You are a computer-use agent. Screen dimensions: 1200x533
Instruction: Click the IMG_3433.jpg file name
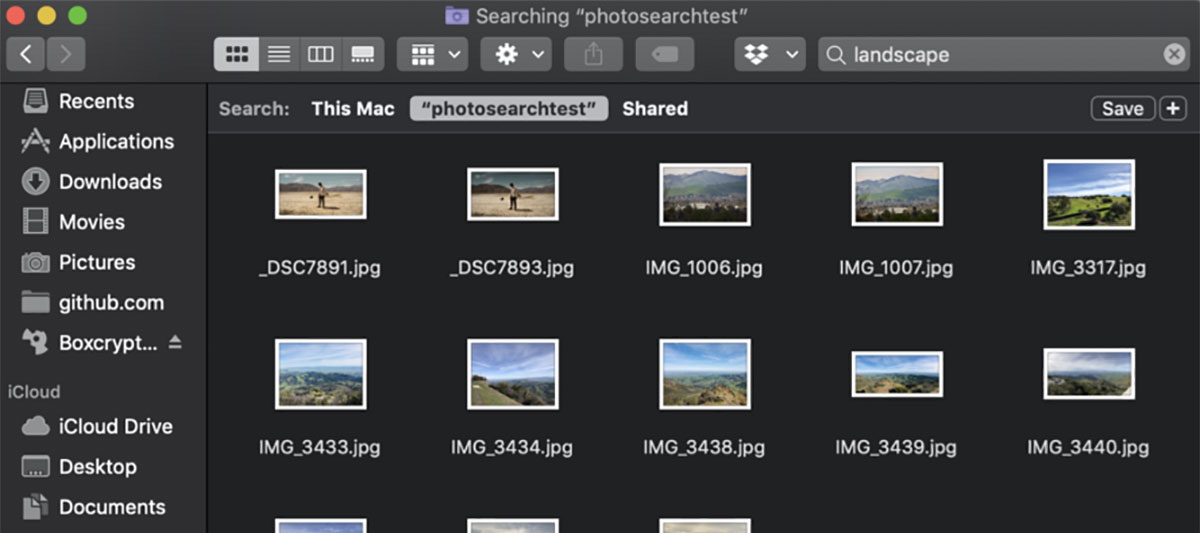click(x=320, y=447)
